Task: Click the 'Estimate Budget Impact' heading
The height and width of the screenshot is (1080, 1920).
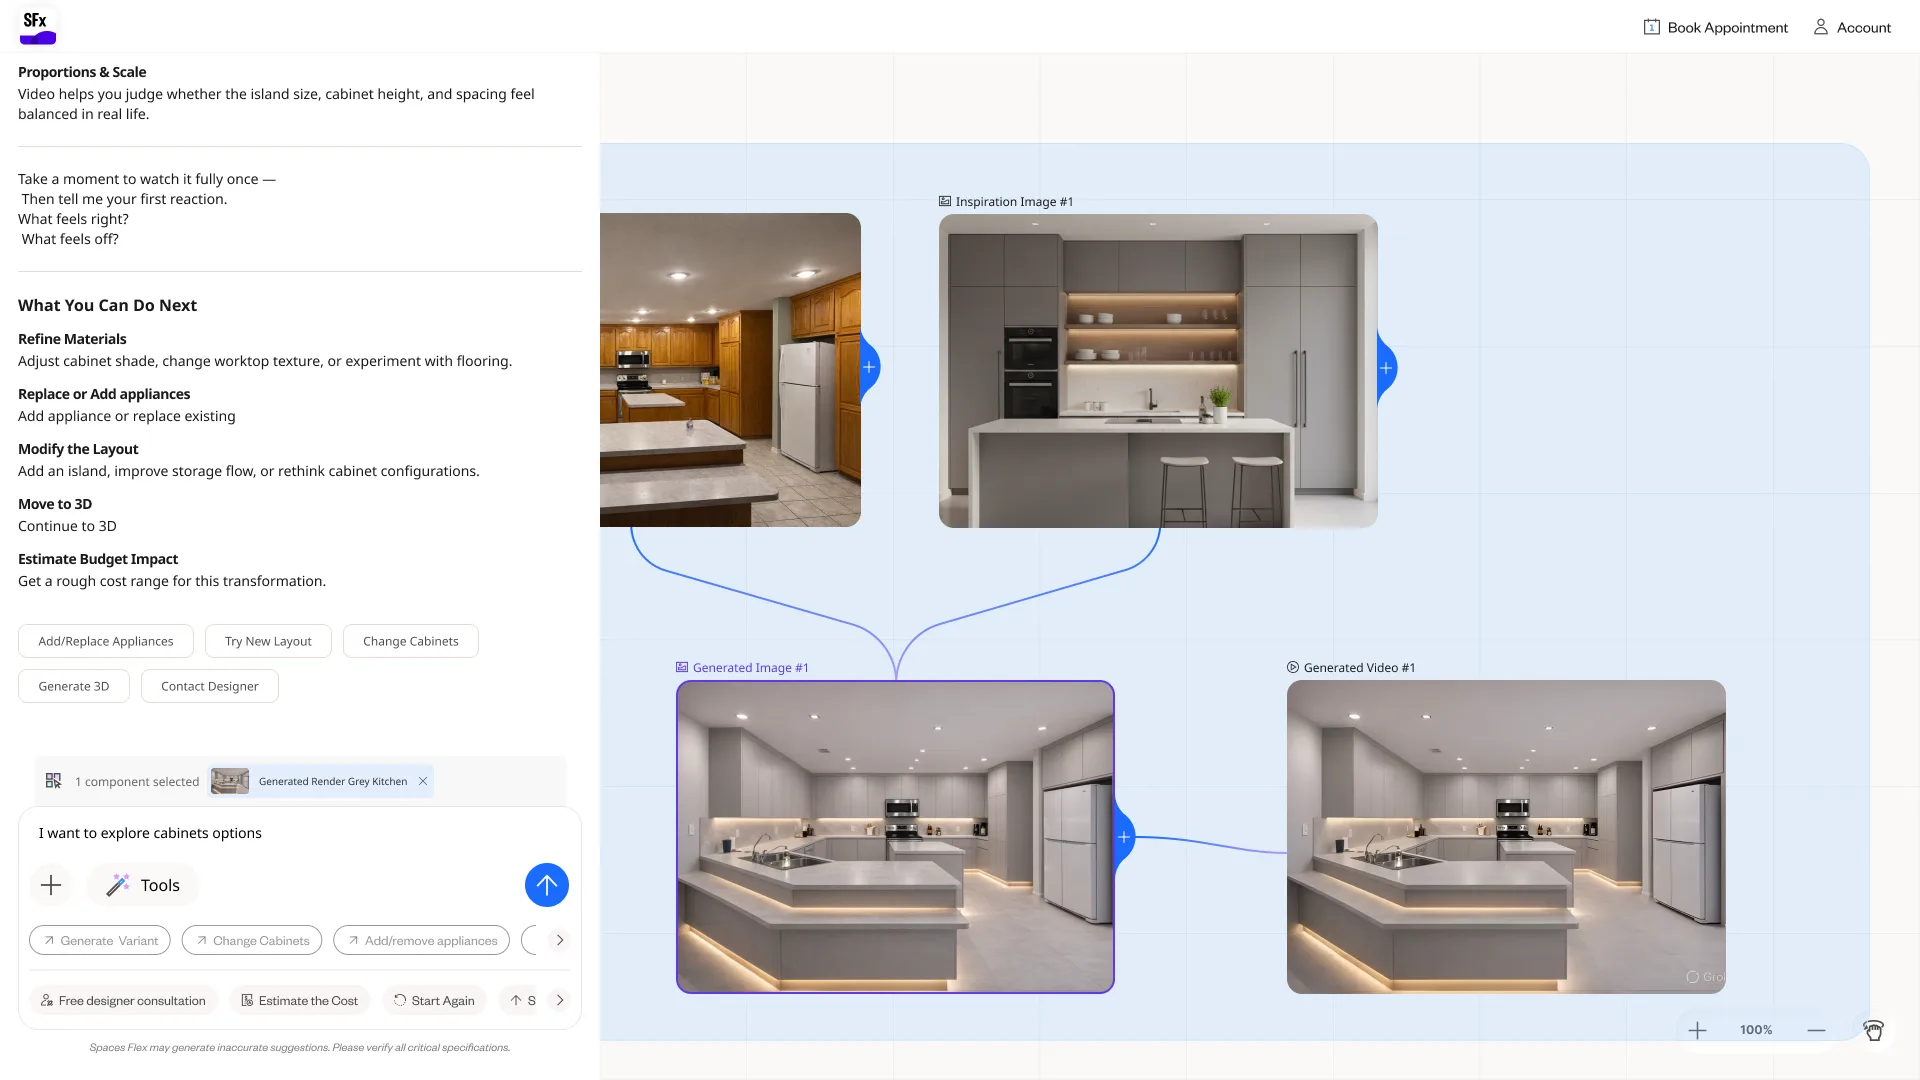Action: (x=98, y=559)
